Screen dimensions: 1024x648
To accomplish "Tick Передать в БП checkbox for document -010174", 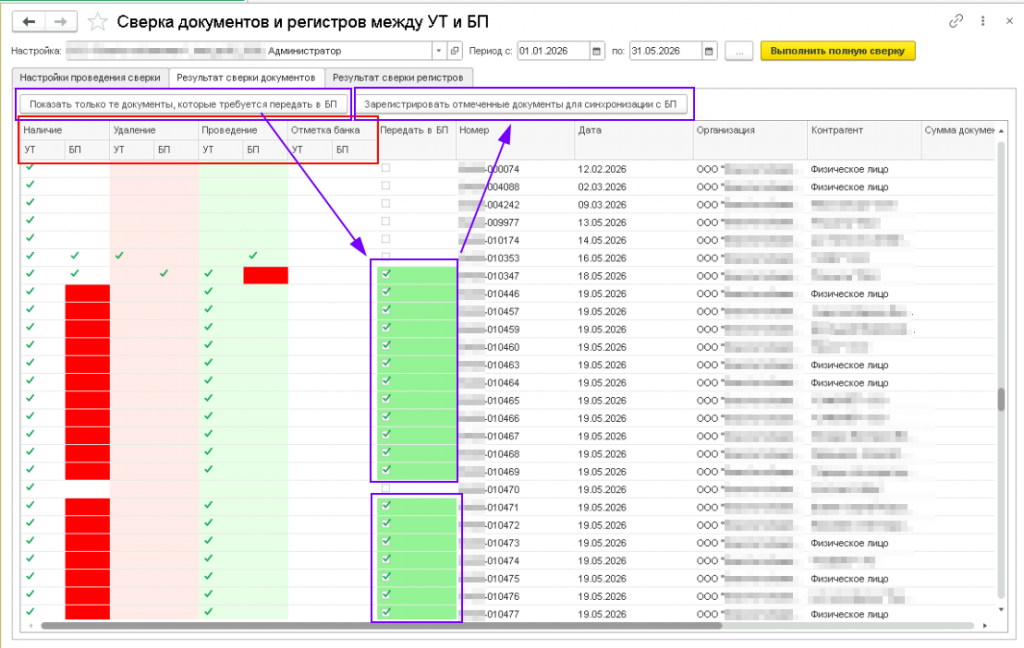I will point(386,239).
